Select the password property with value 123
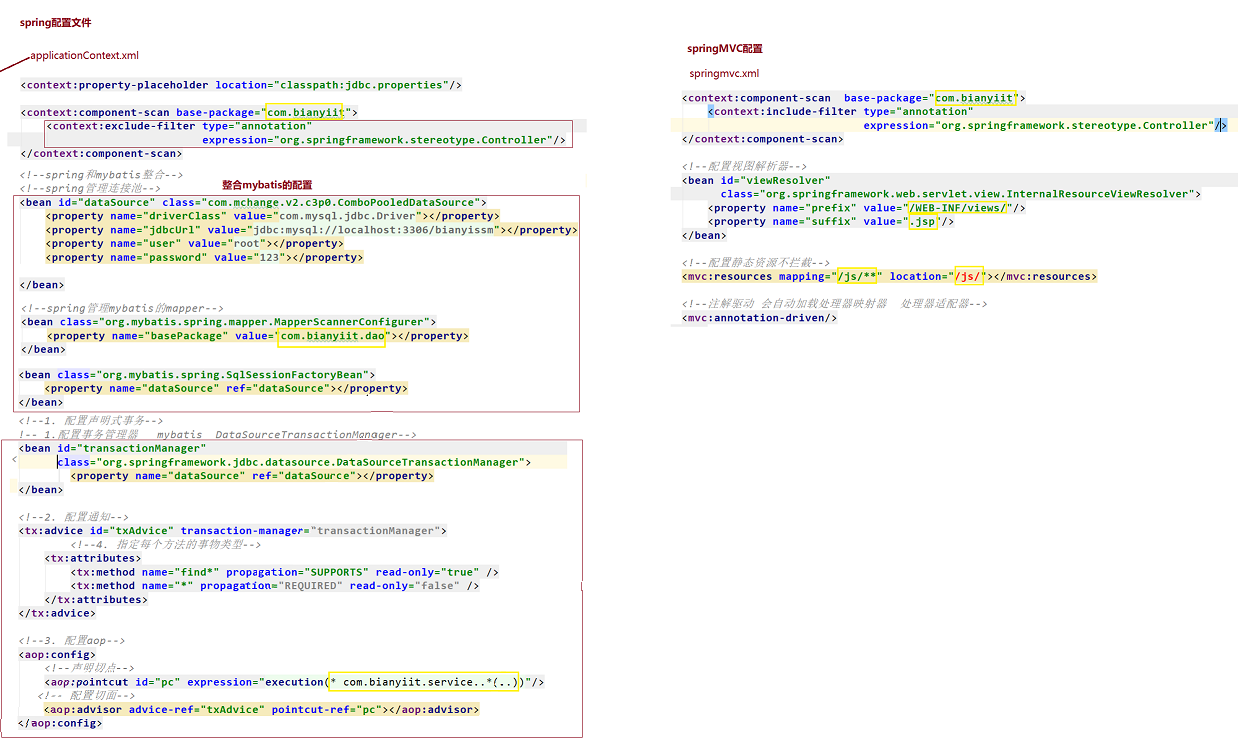Image resolution: width=1238 pixels, height=745 pixels. [204, 258]
